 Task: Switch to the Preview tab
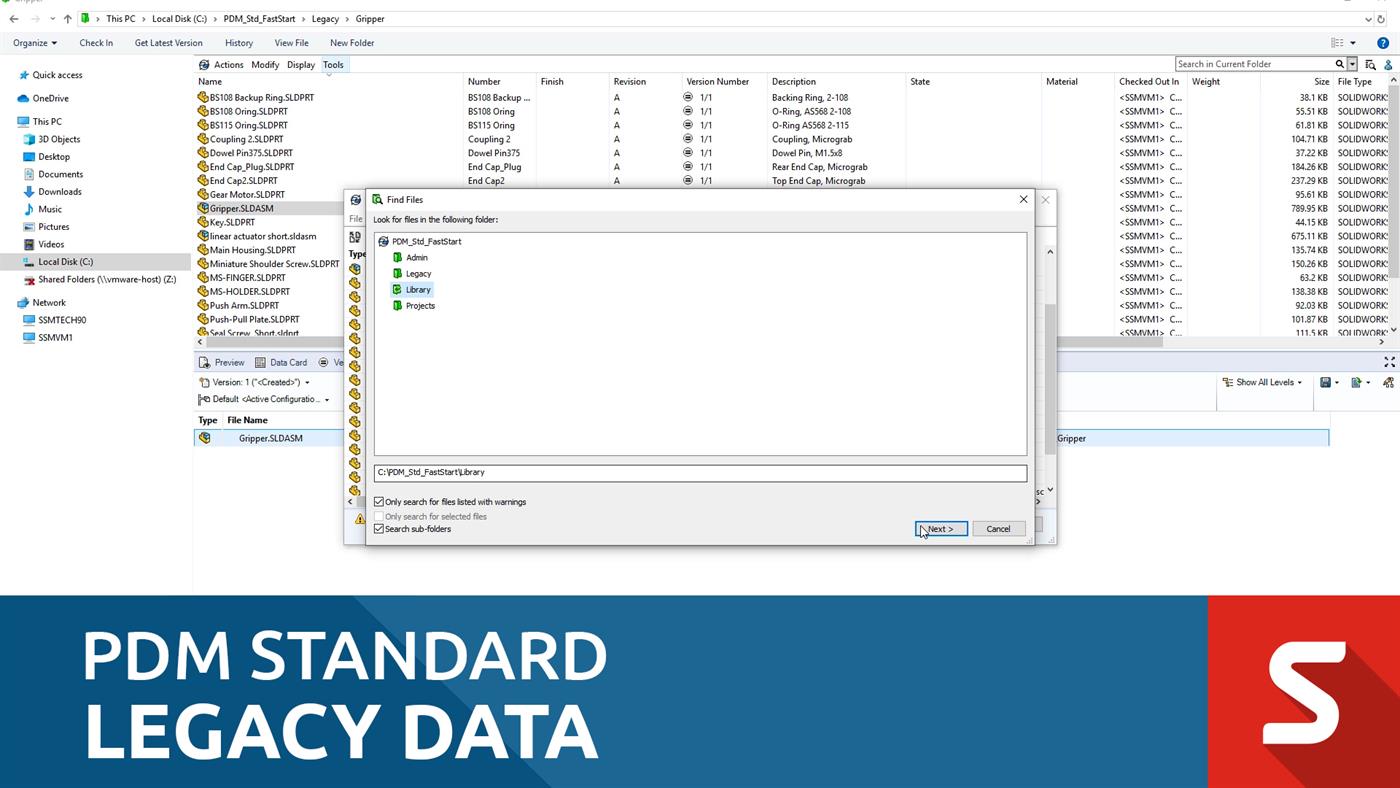click(222, 363)
